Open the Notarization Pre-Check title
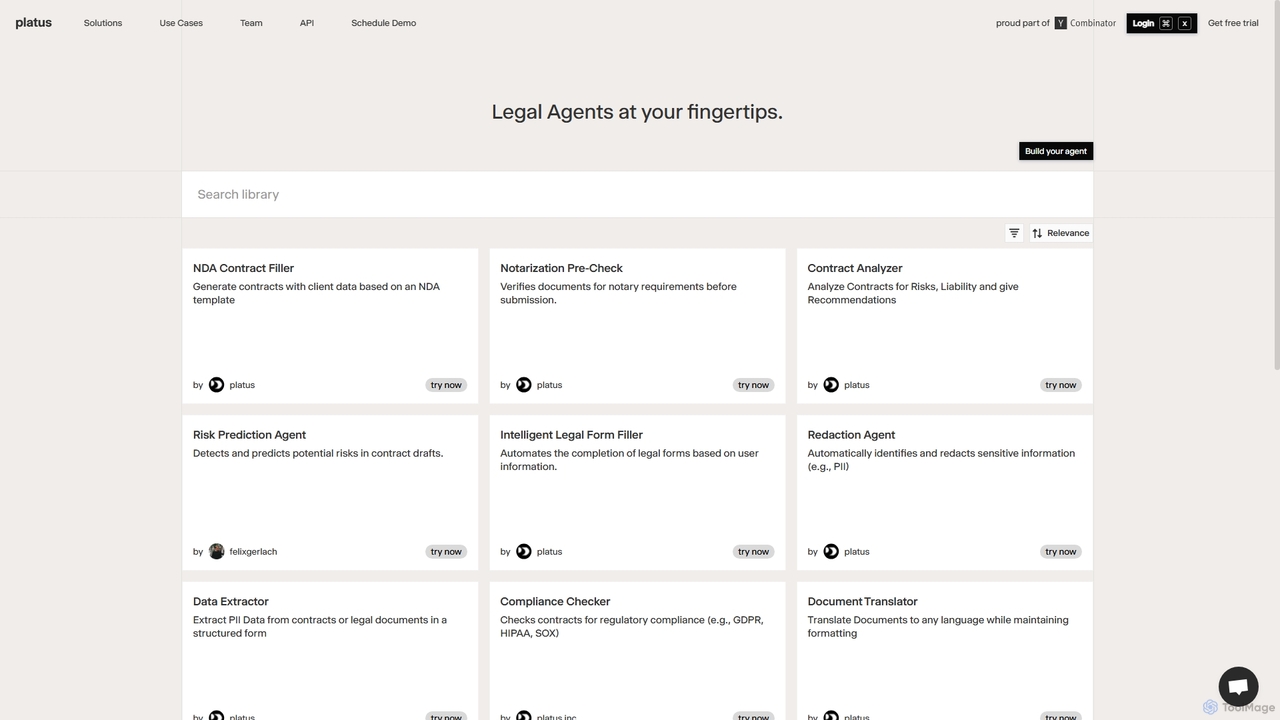1280x720 pixels. pyautogui.click(x=561, y=268)
